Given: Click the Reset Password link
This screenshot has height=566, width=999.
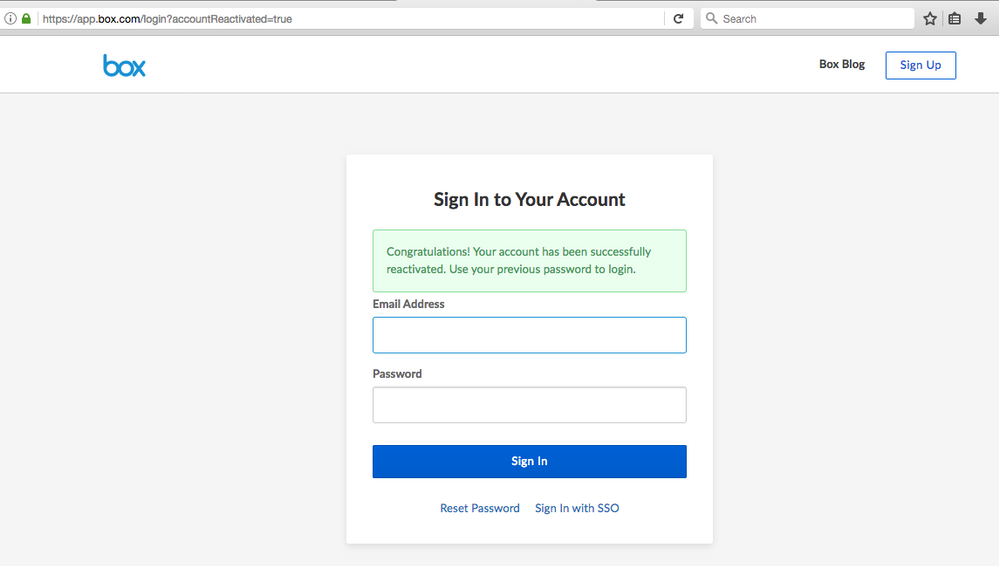Looking at the screenshot, I should [480, 508].
